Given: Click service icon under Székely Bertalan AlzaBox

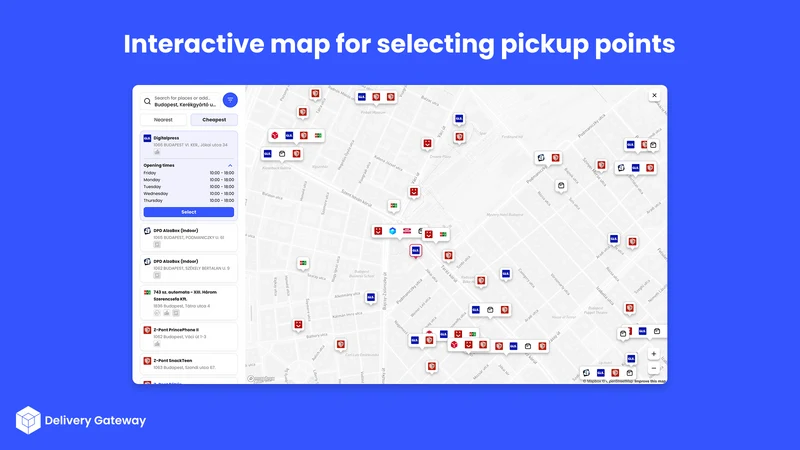Looking at the screenshot, I should (157, 276).
